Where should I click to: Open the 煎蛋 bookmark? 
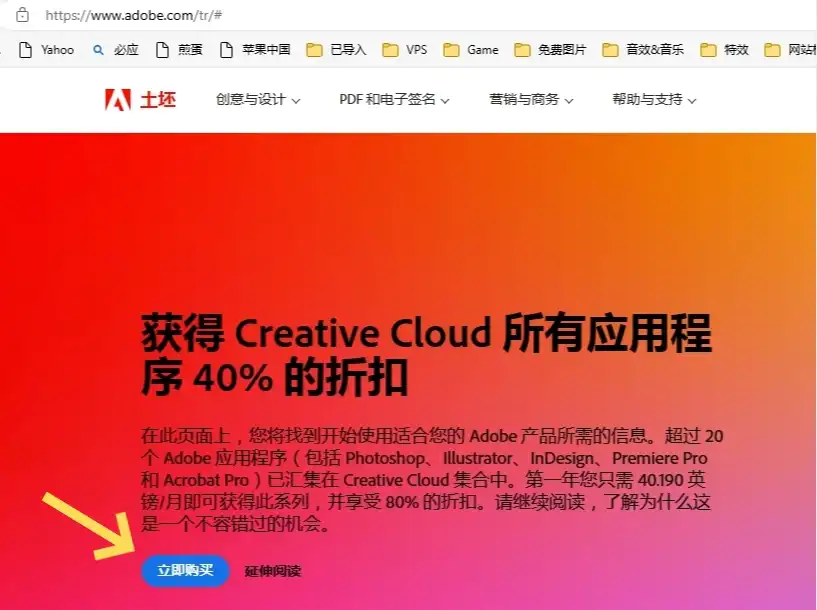coord(179,50)
